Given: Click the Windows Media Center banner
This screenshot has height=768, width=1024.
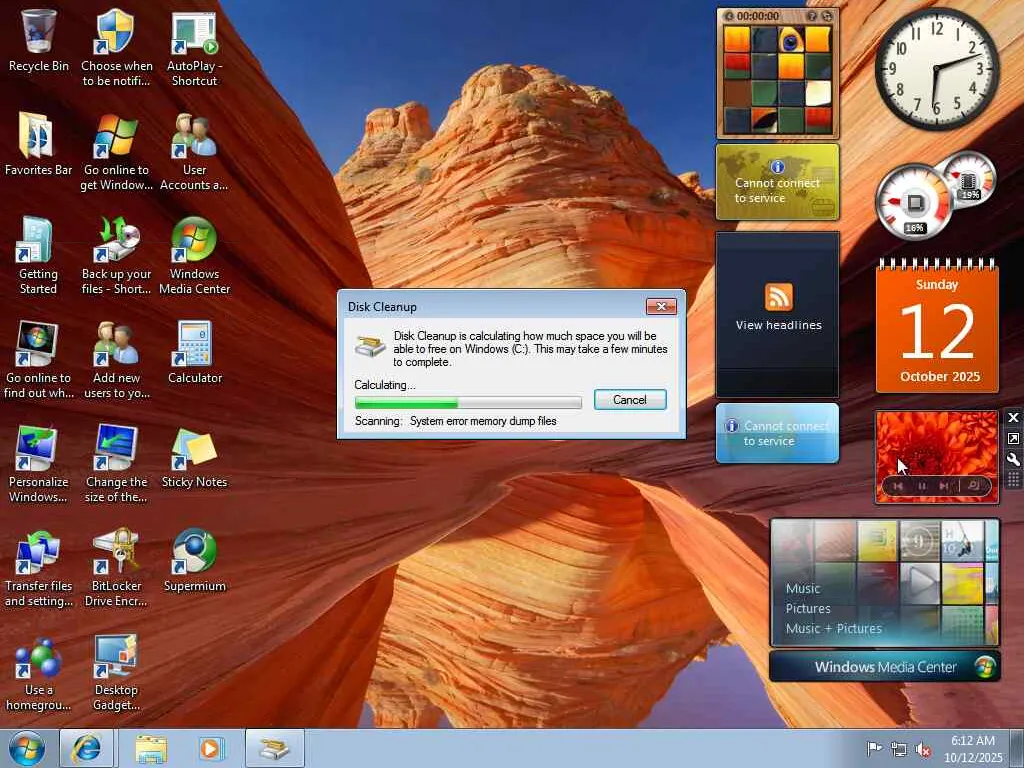Looking at the screenshot, I should [885, 667].
